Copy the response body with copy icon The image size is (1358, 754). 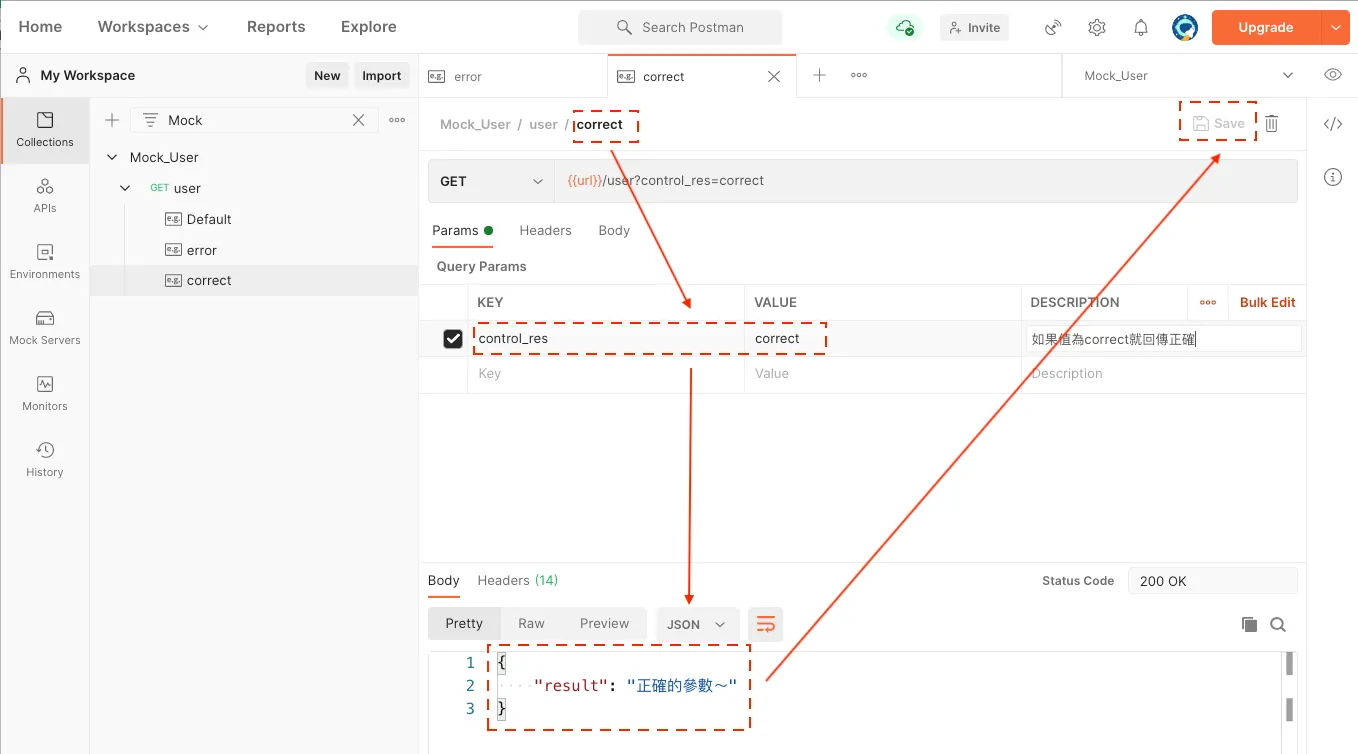point(1249,624)
